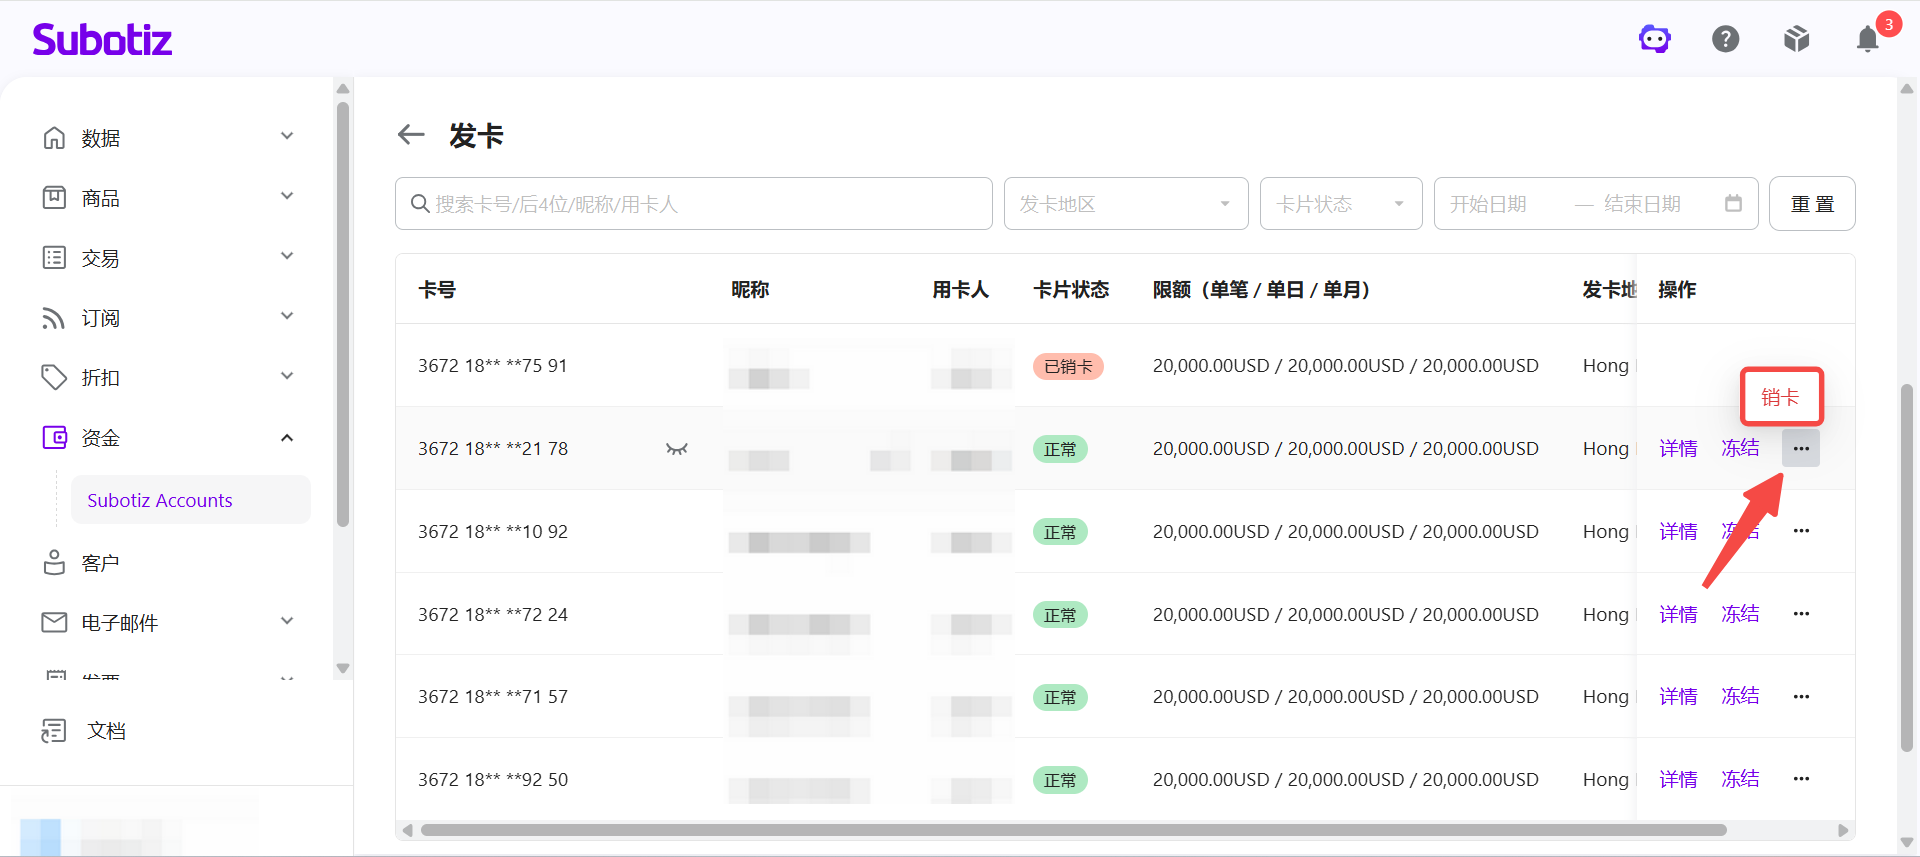Open 详情 for card 92 50

click(1678, 779)
